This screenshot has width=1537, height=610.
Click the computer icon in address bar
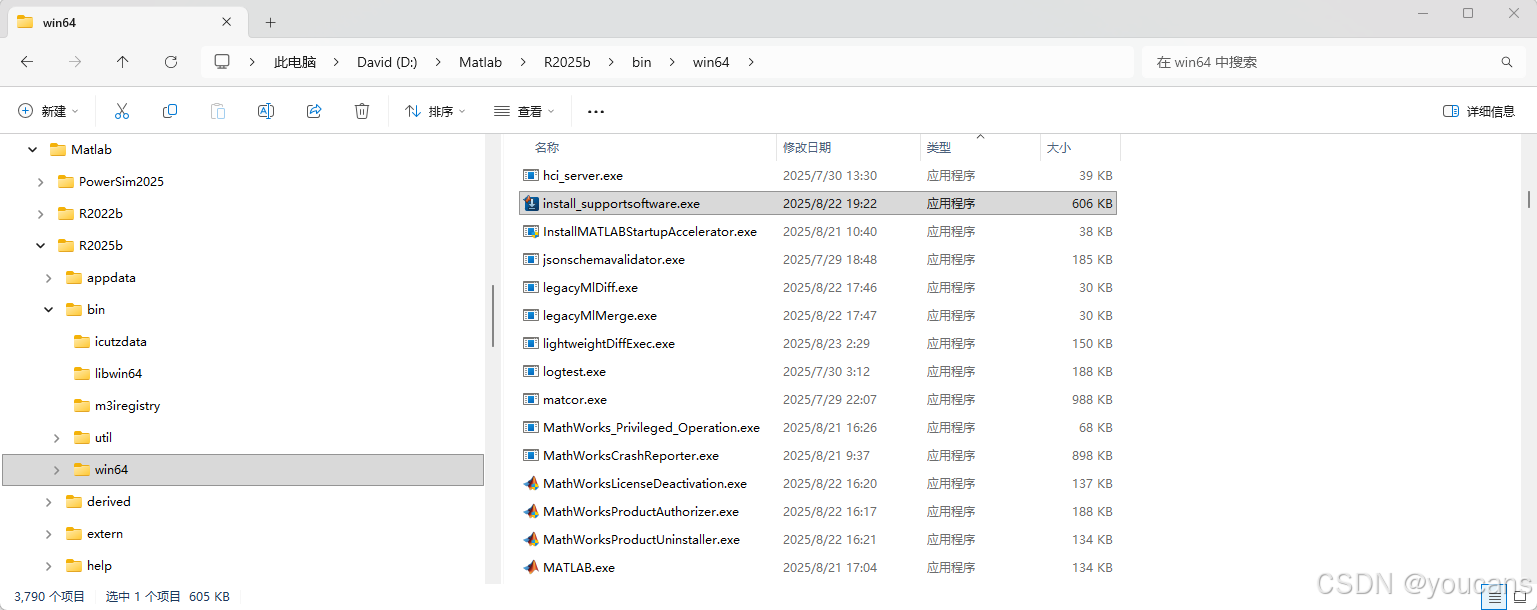[x=222, y=62]
